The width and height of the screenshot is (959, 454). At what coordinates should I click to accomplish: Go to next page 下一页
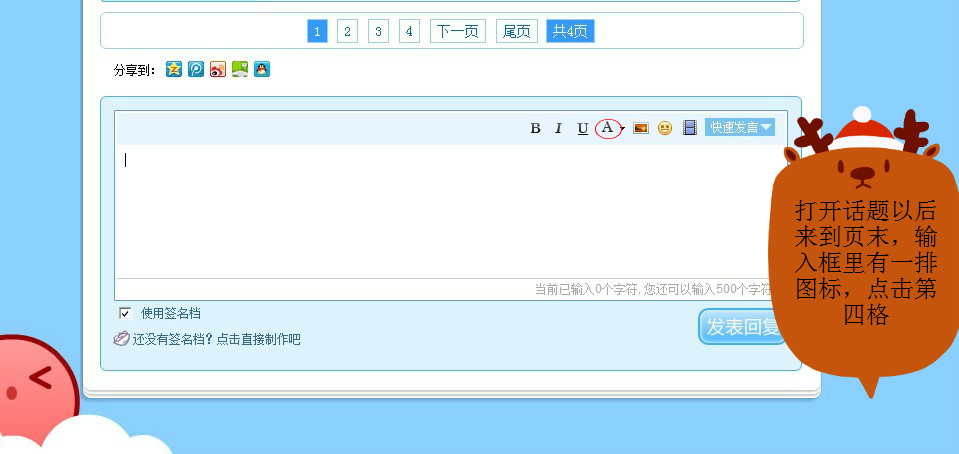457,31
